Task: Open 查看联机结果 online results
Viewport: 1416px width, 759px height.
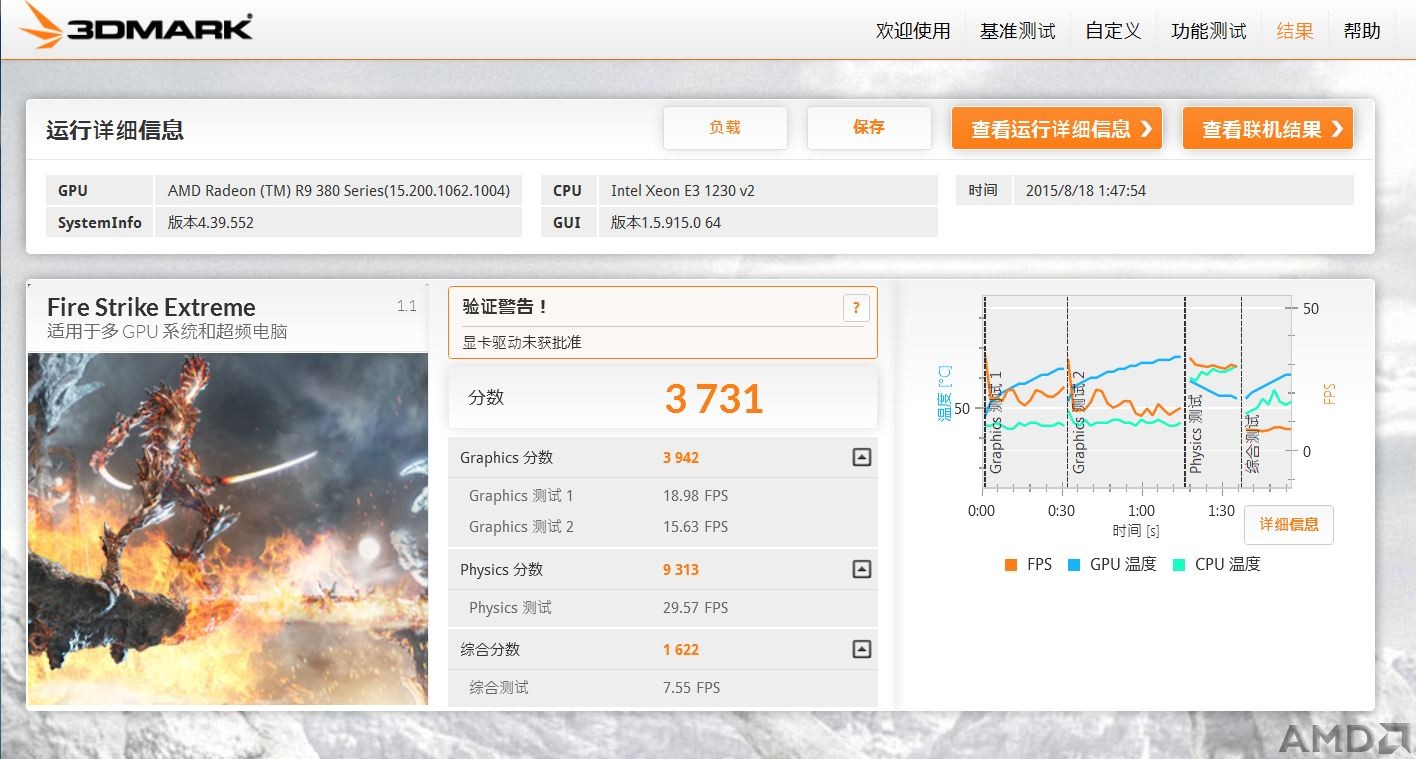Action: [x=1268, y=129]
